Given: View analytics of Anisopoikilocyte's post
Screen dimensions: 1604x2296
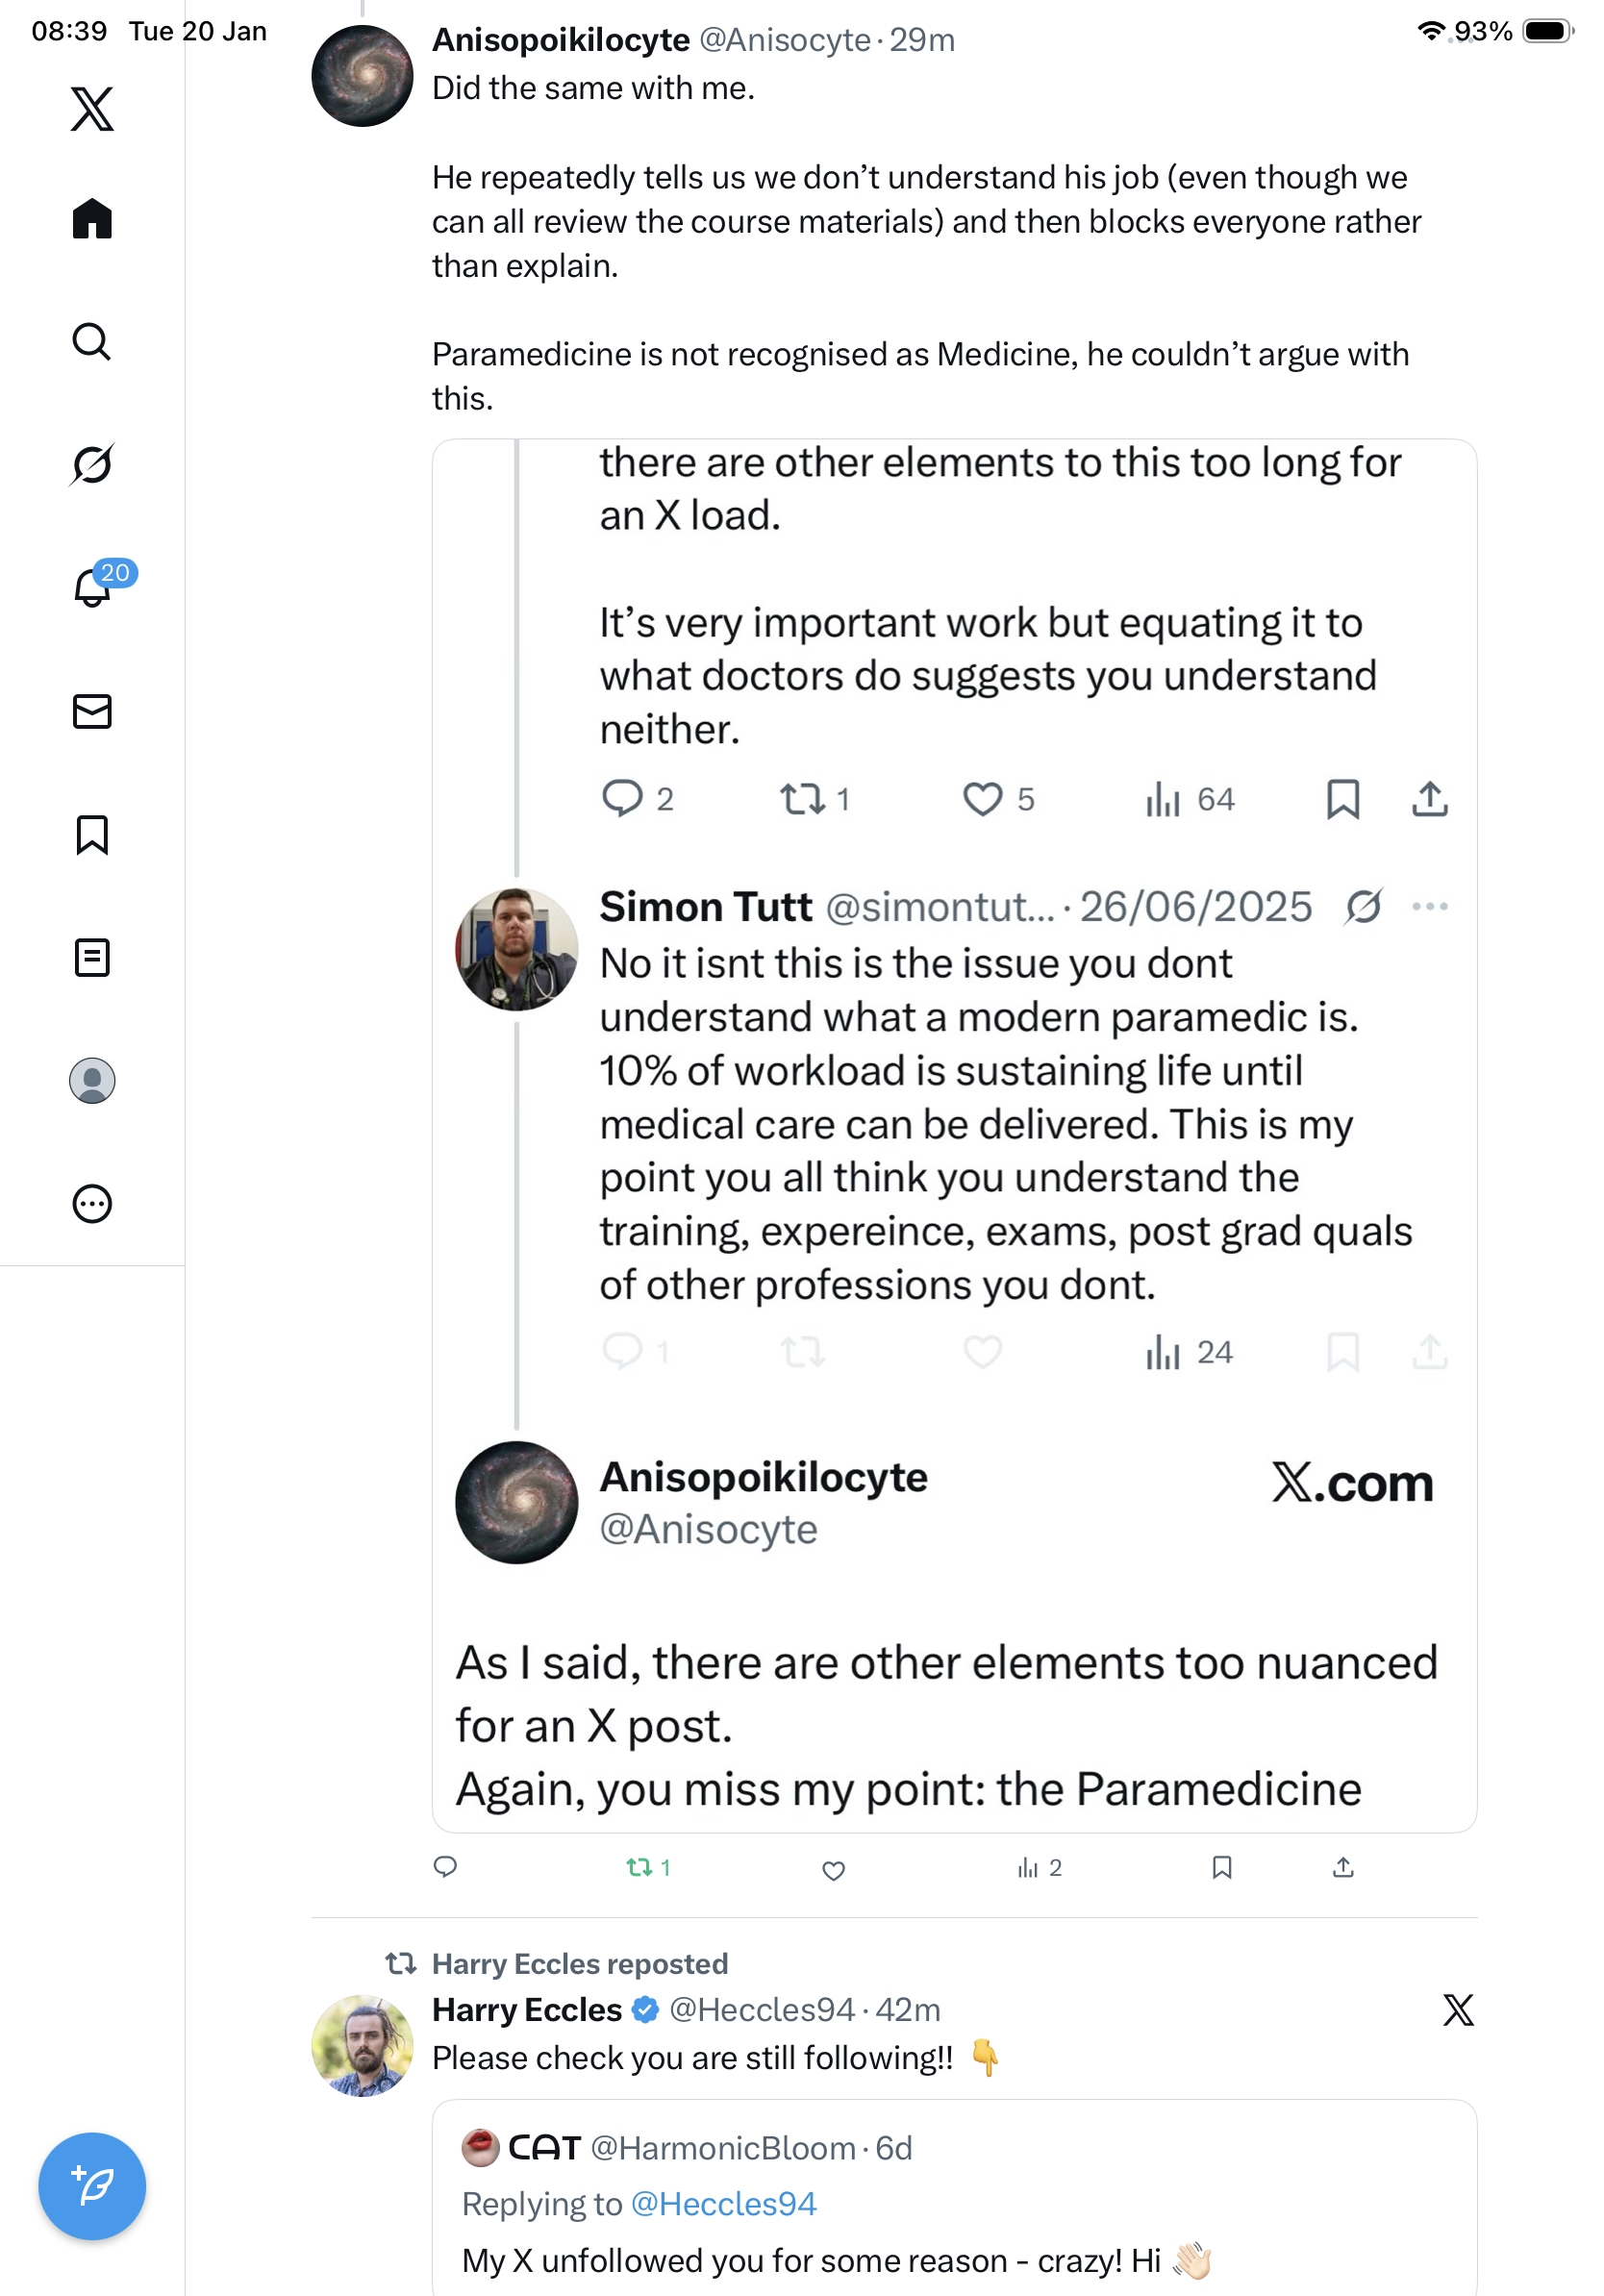Looking at the screenshot, I should 1039,1867.
